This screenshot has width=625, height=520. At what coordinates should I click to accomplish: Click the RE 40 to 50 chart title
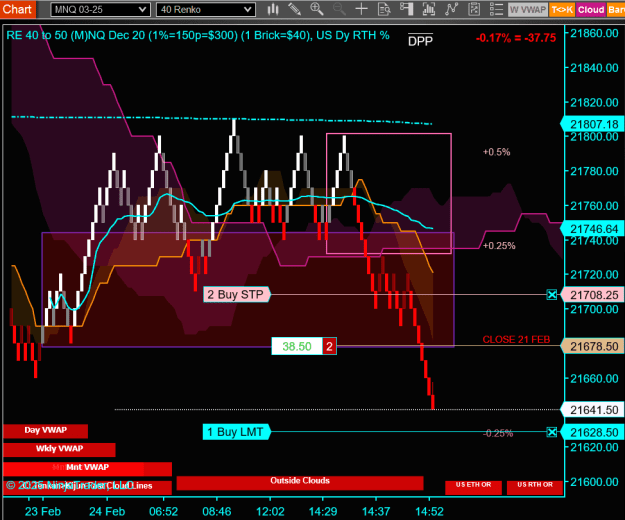[198, 35]
